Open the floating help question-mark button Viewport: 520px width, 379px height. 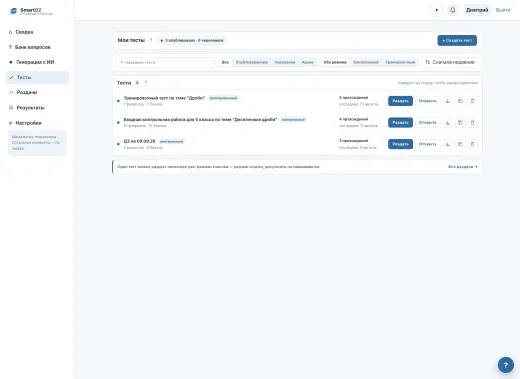[505, 365]
